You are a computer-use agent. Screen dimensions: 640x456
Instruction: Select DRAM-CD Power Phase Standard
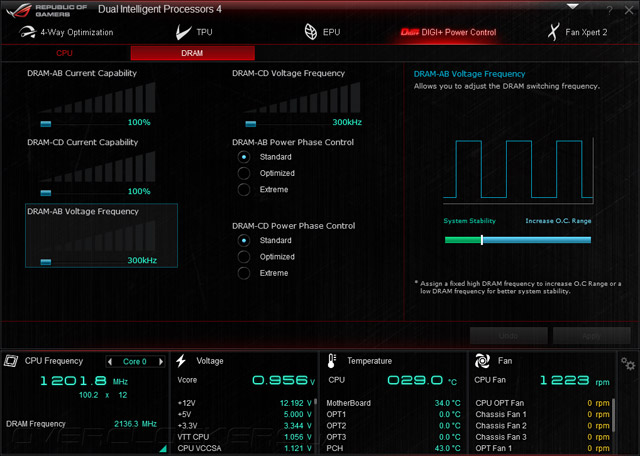click(x=244, y=240)
